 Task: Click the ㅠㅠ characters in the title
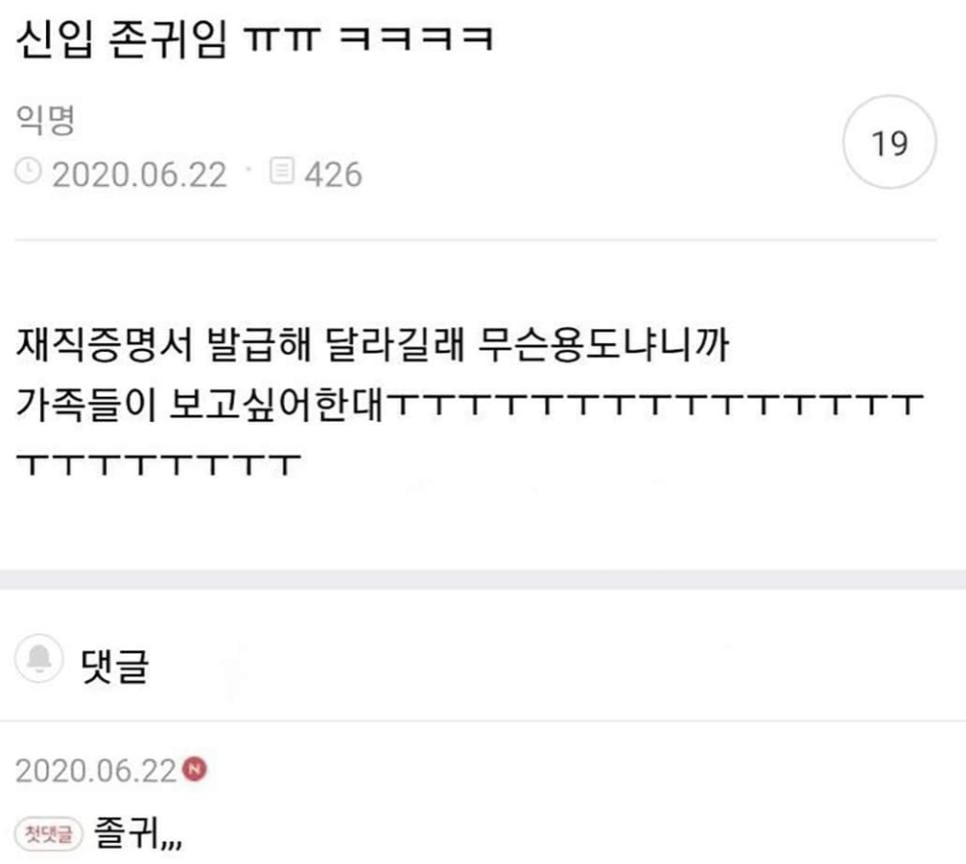click(x=282, y=38)
